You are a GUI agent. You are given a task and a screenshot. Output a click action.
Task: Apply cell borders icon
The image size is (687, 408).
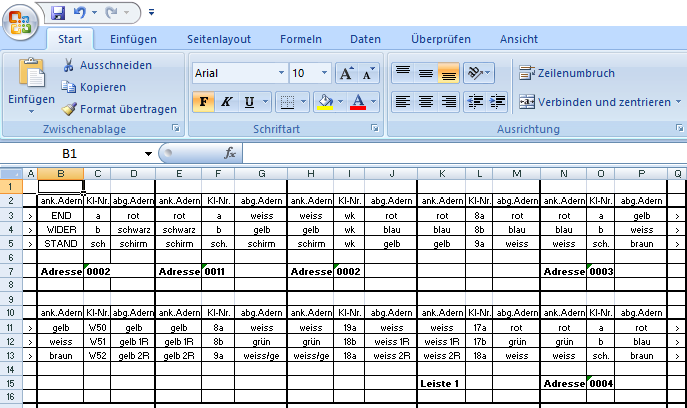(287, 102)
